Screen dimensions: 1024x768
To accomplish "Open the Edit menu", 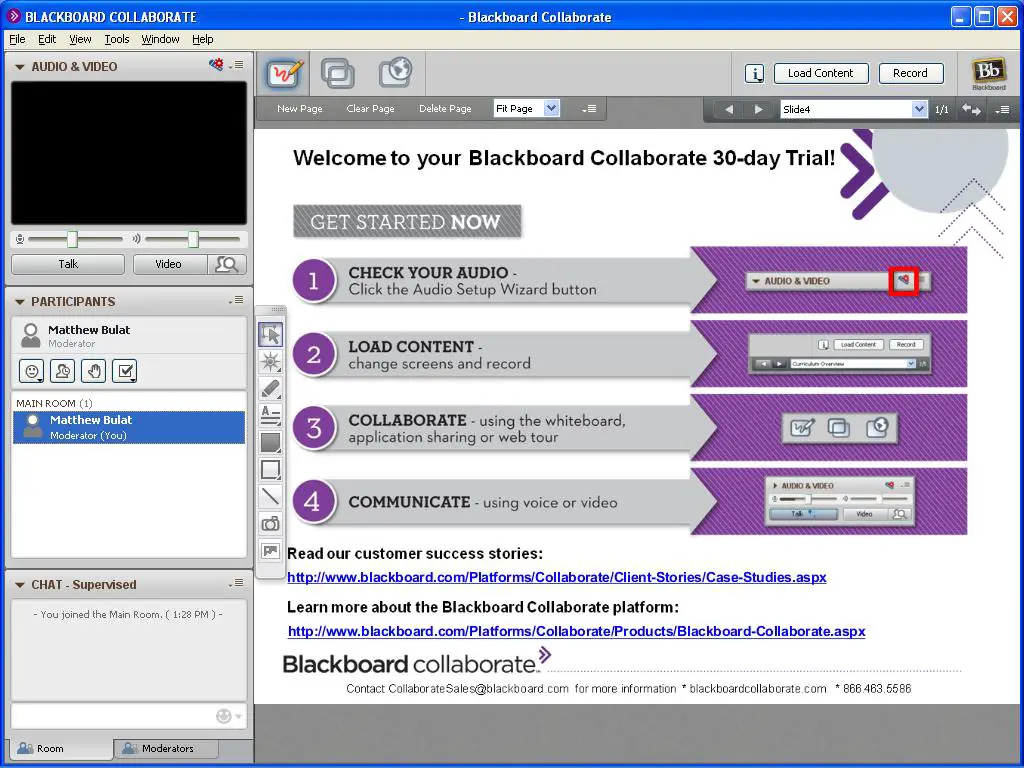I will pyautogui.click(x=47, y=39).
